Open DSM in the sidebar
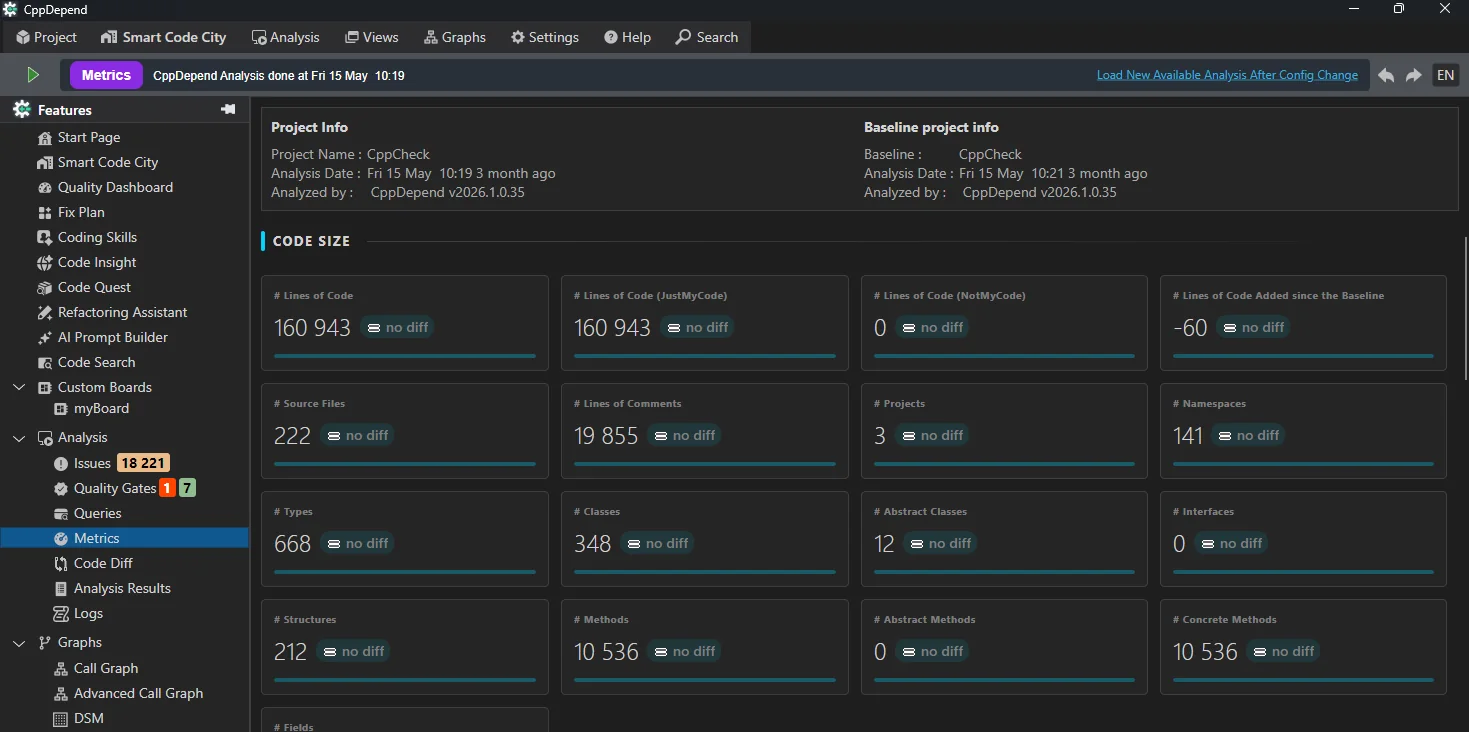 pos(88,718)
